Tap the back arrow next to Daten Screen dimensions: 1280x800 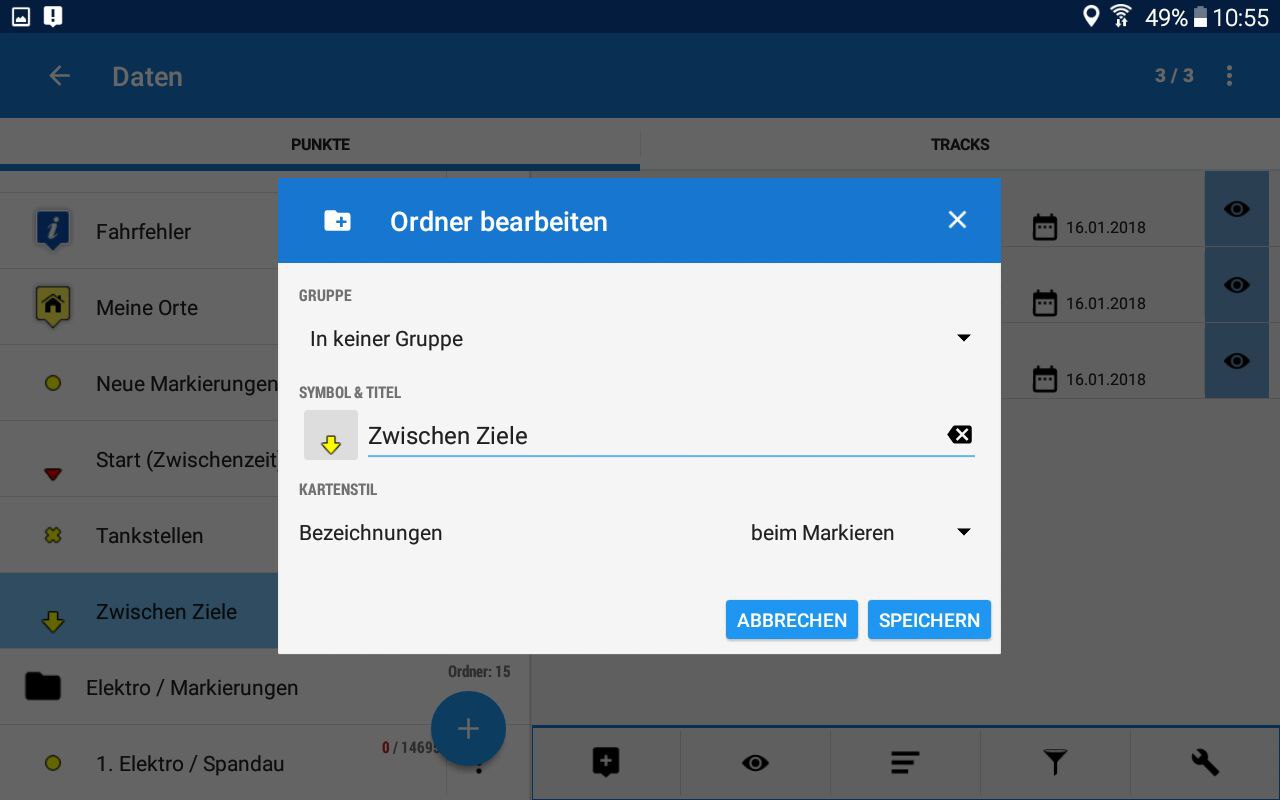[x=59, y=76]
